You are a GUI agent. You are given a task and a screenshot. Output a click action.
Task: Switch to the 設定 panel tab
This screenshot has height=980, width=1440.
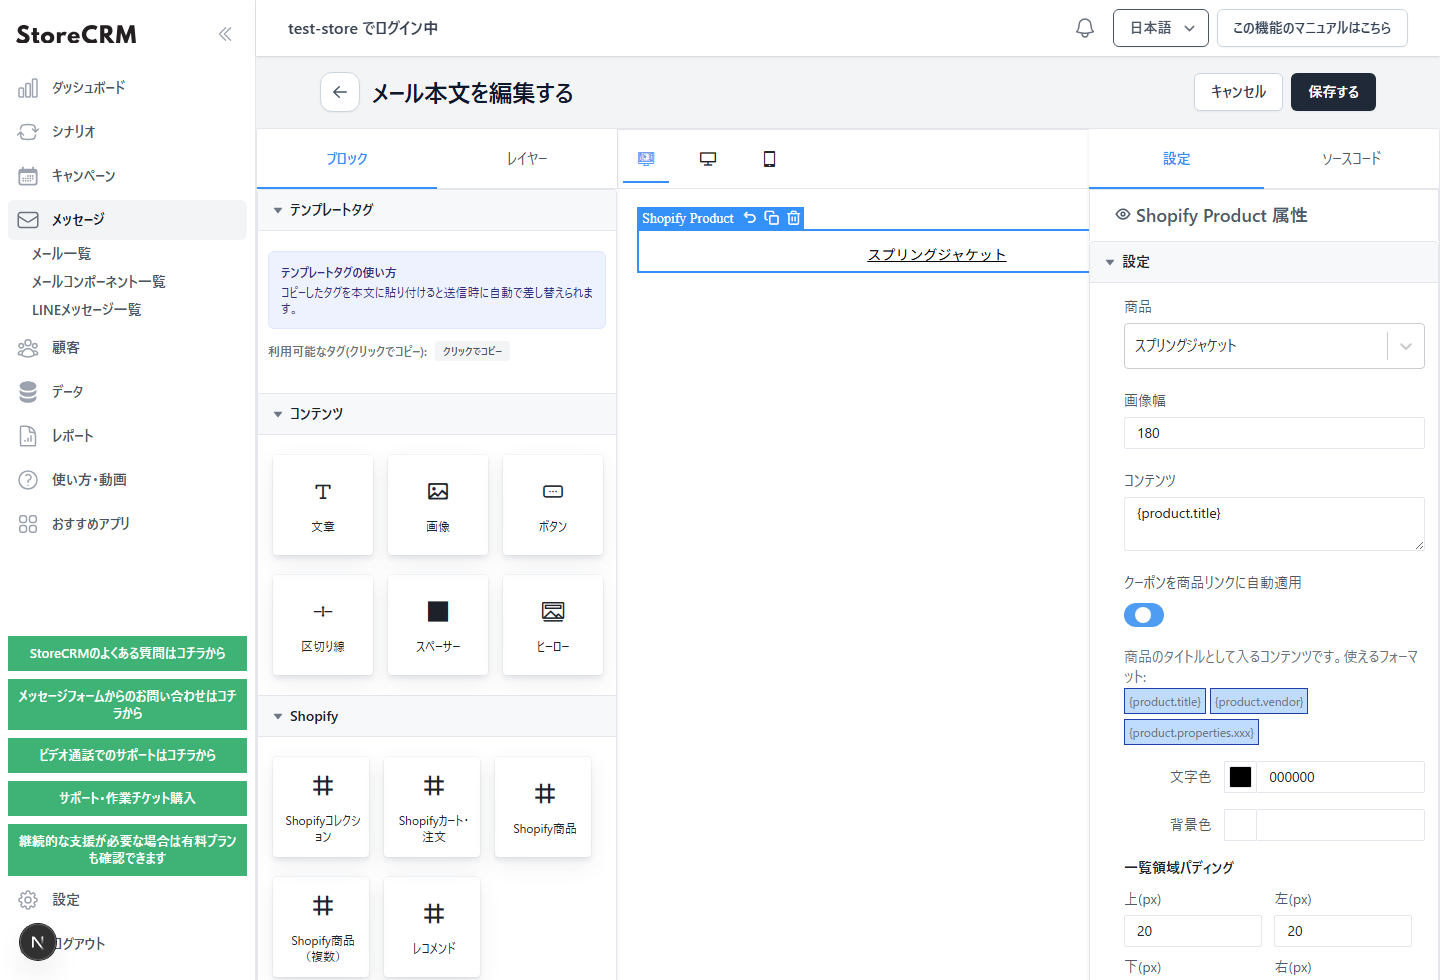(x=1177, y=159)
